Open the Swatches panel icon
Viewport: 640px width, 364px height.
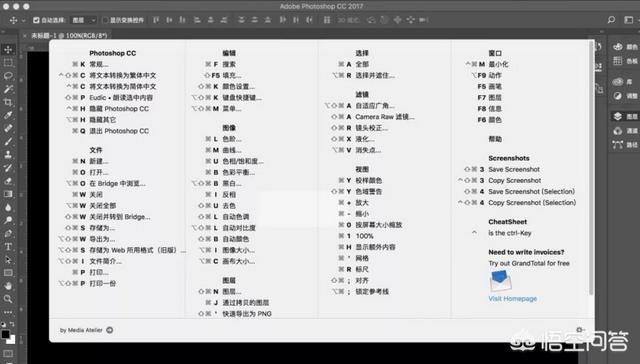coord(618,61)
